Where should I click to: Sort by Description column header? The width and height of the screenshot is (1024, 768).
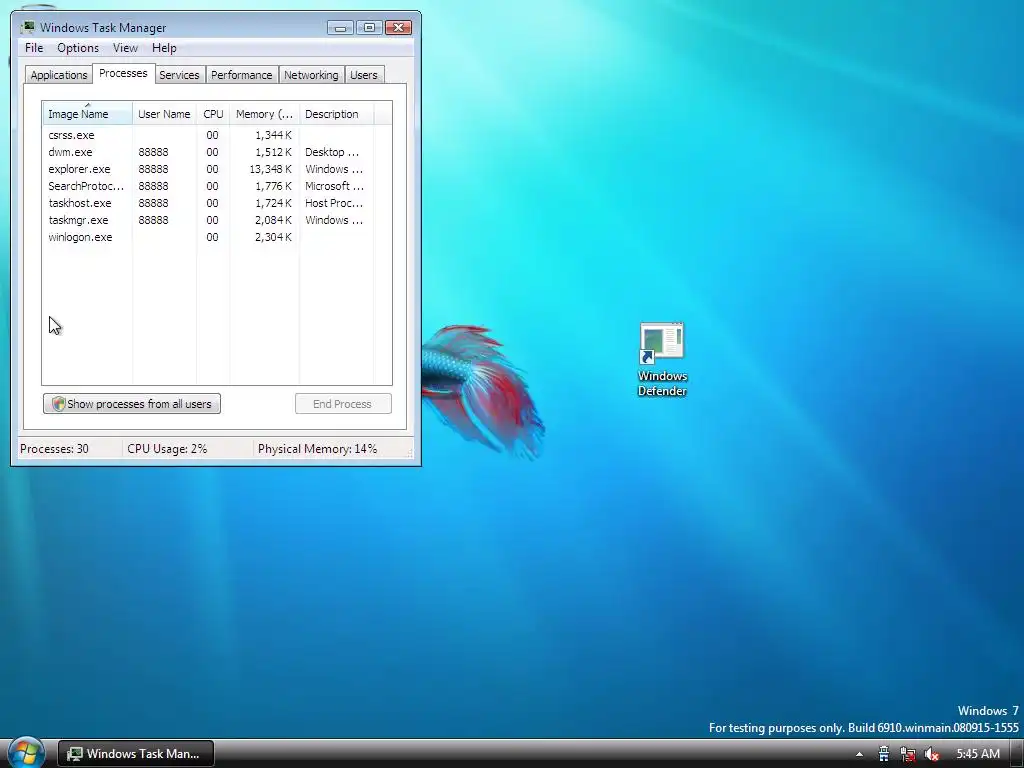[x=336, y=114]
